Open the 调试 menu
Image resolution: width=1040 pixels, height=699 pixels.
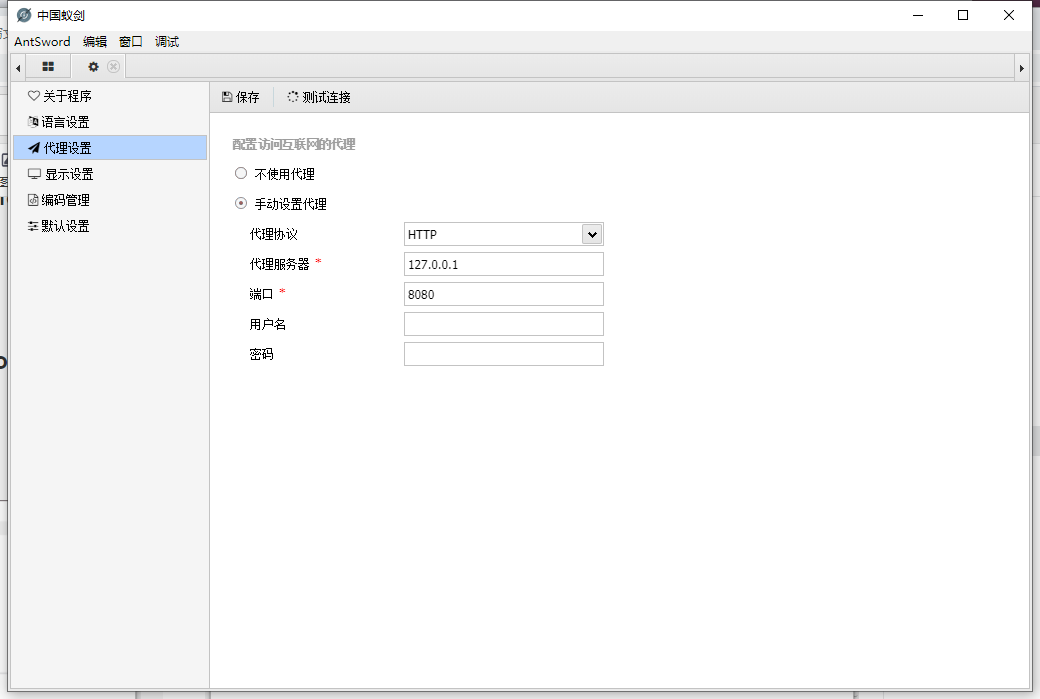click(x=166, y=41)
